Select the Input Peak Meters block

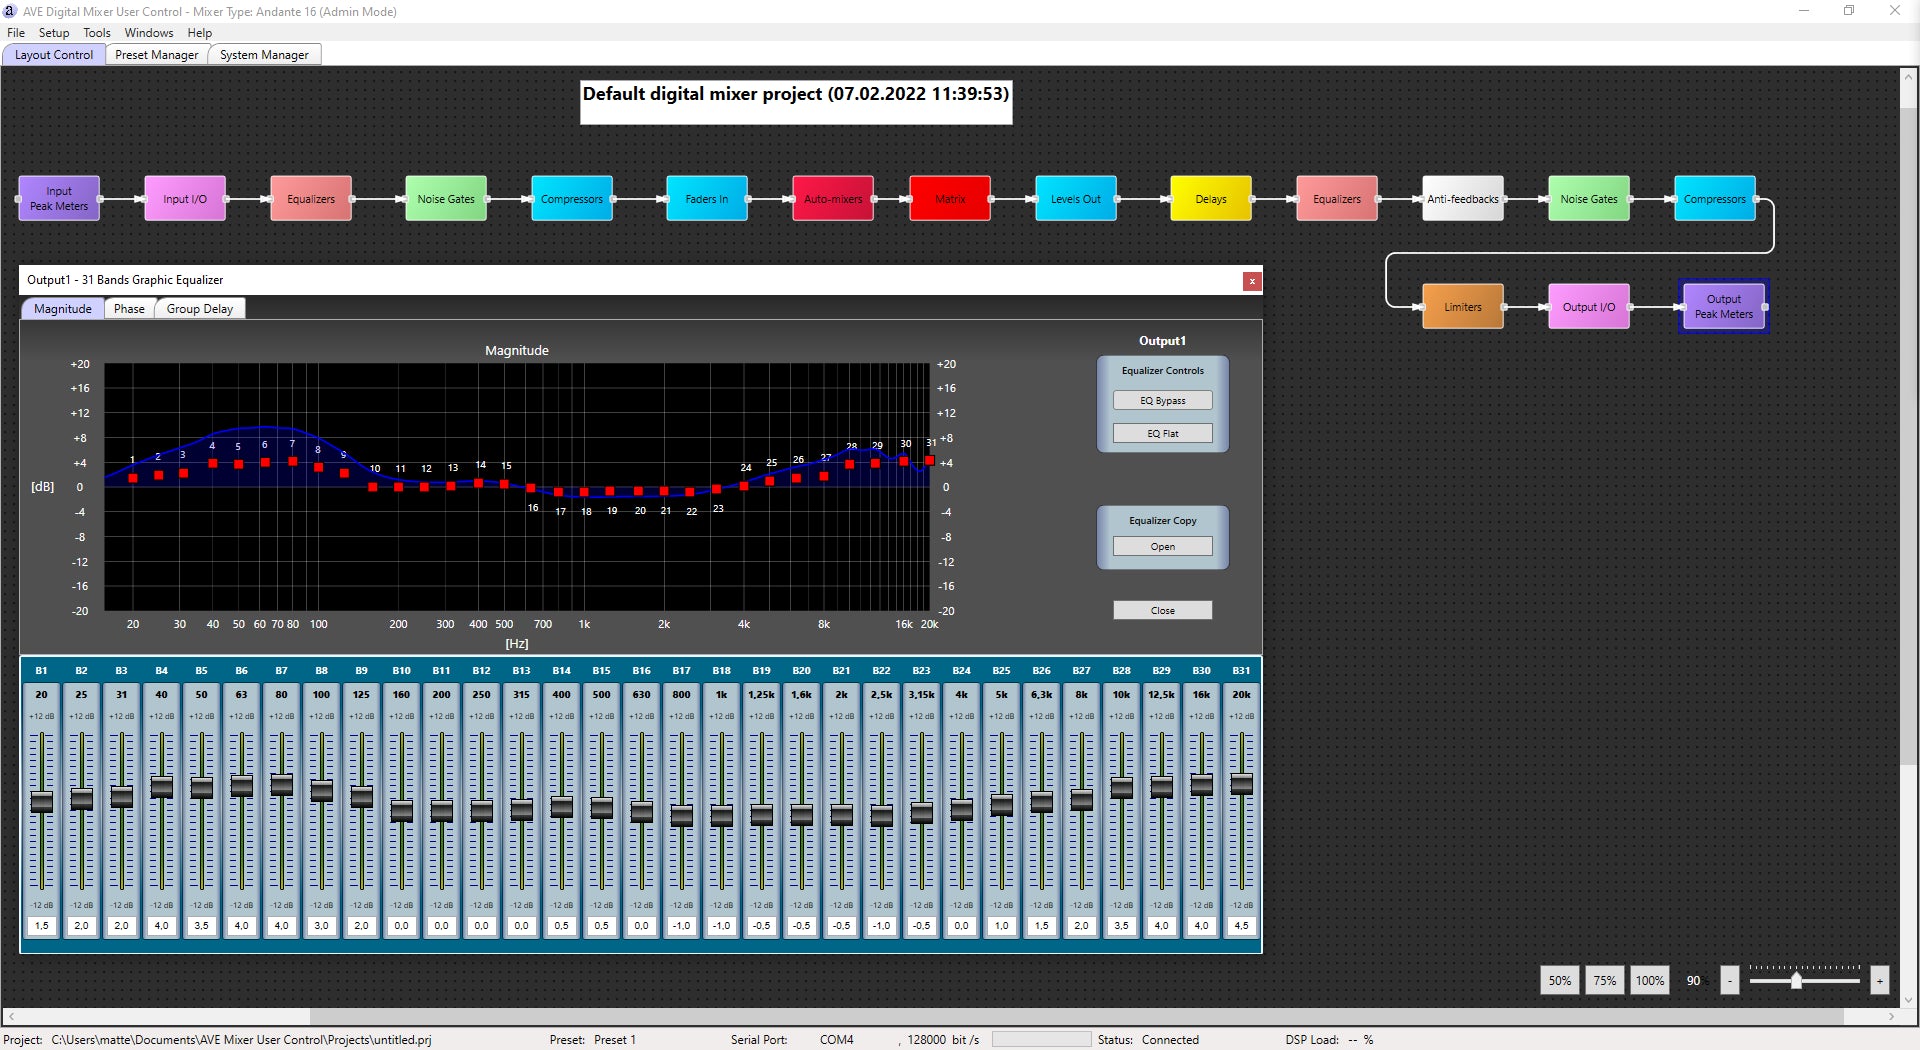59,199
